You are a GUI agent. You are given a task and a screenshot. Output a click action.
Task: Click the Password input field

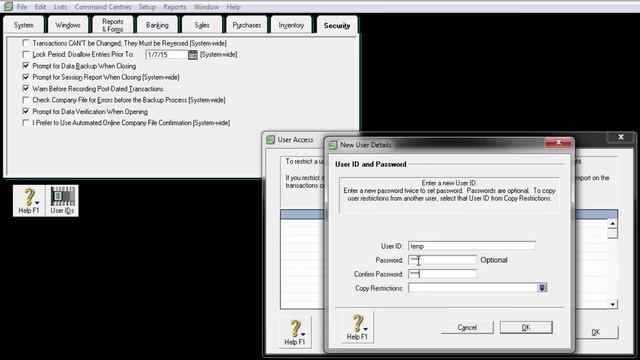pyautogui.click(x=442, y=260)
